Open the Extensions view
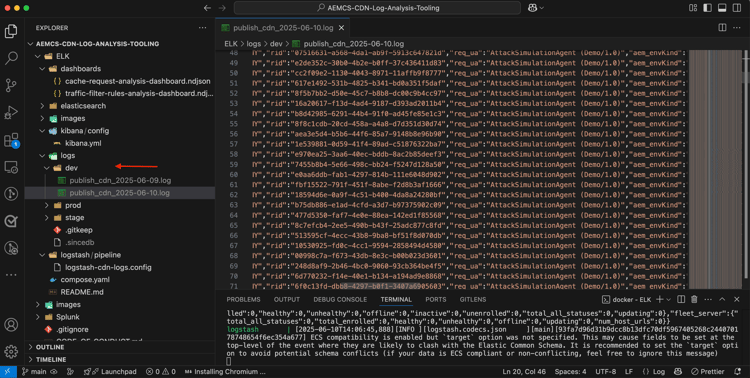 [11, 140]
